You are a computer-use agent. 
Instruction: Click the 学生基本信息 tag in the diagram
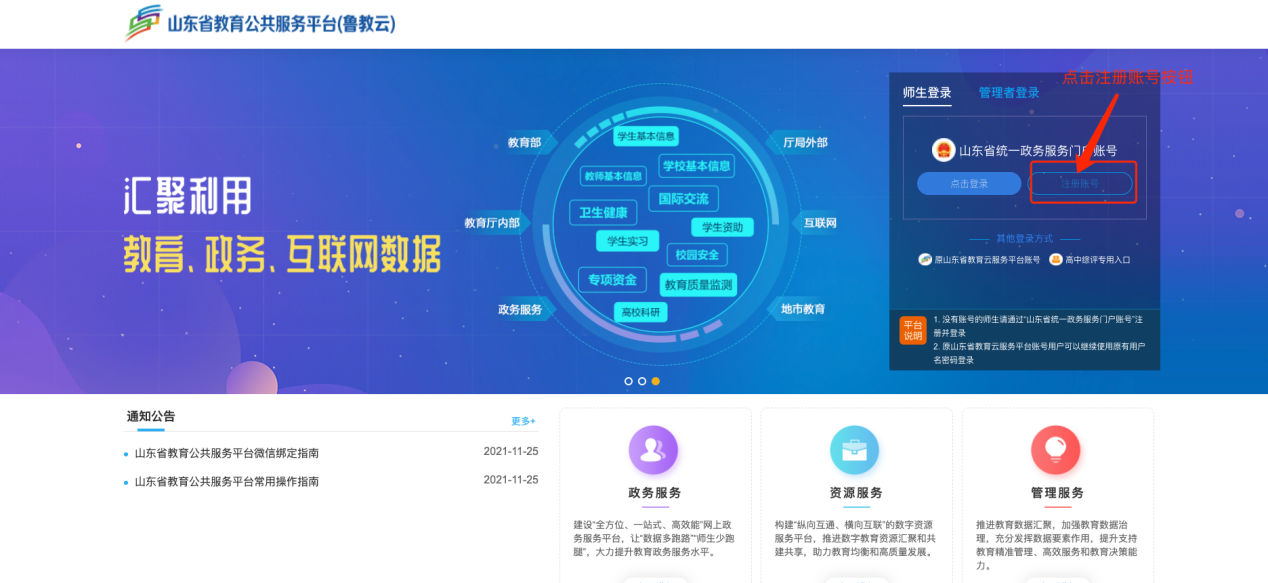646,136
